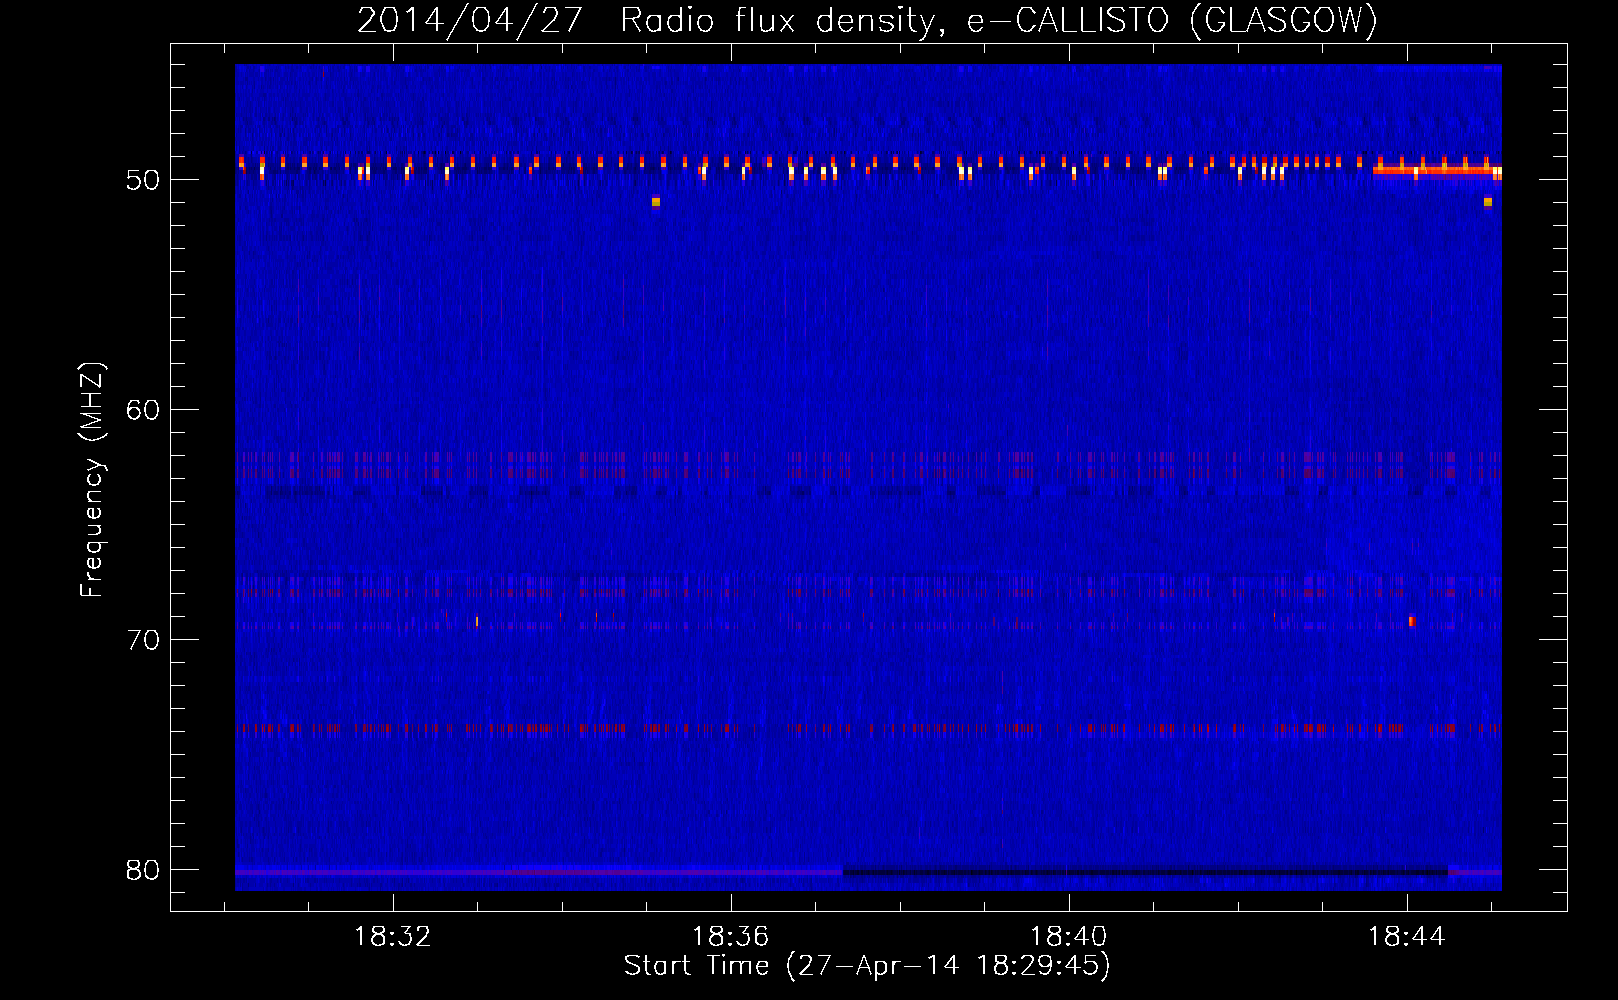
Task: Click the 50 frequency tick label
Action: tap(143, 180)
